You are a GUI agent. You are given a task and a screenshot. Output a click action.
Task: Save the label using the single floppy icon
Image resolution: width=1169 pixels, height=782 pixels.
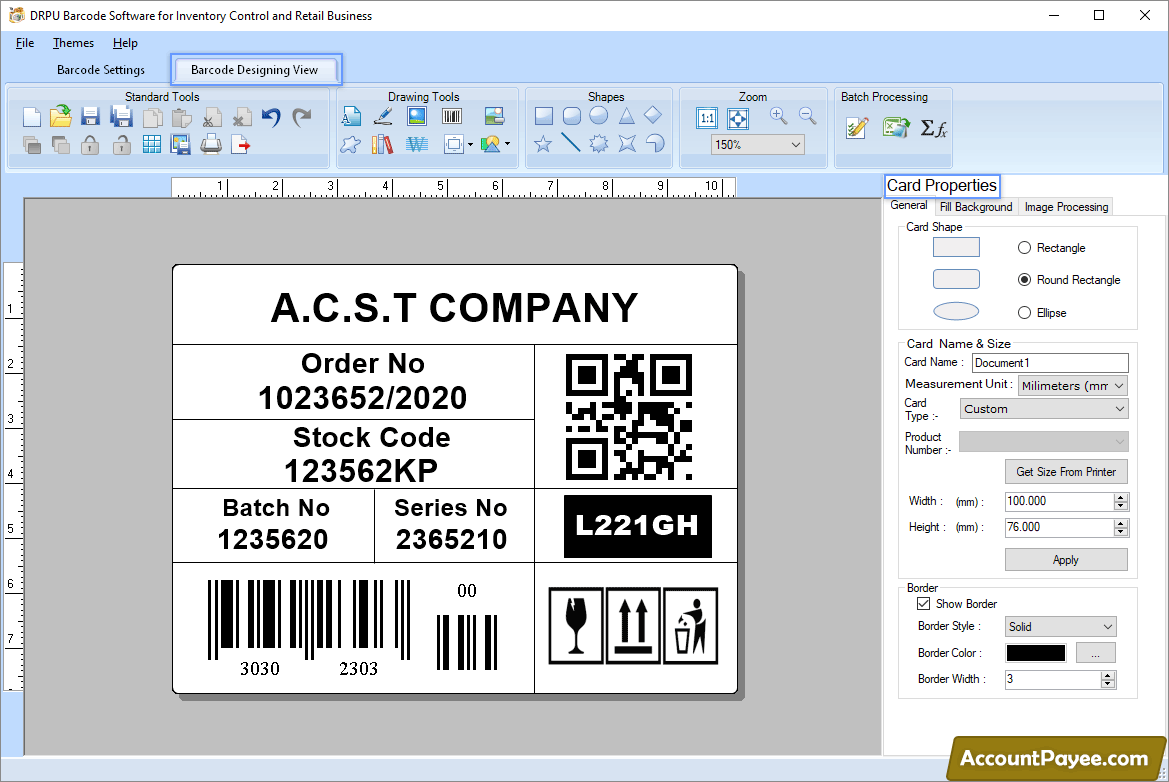tap(90, 116)
